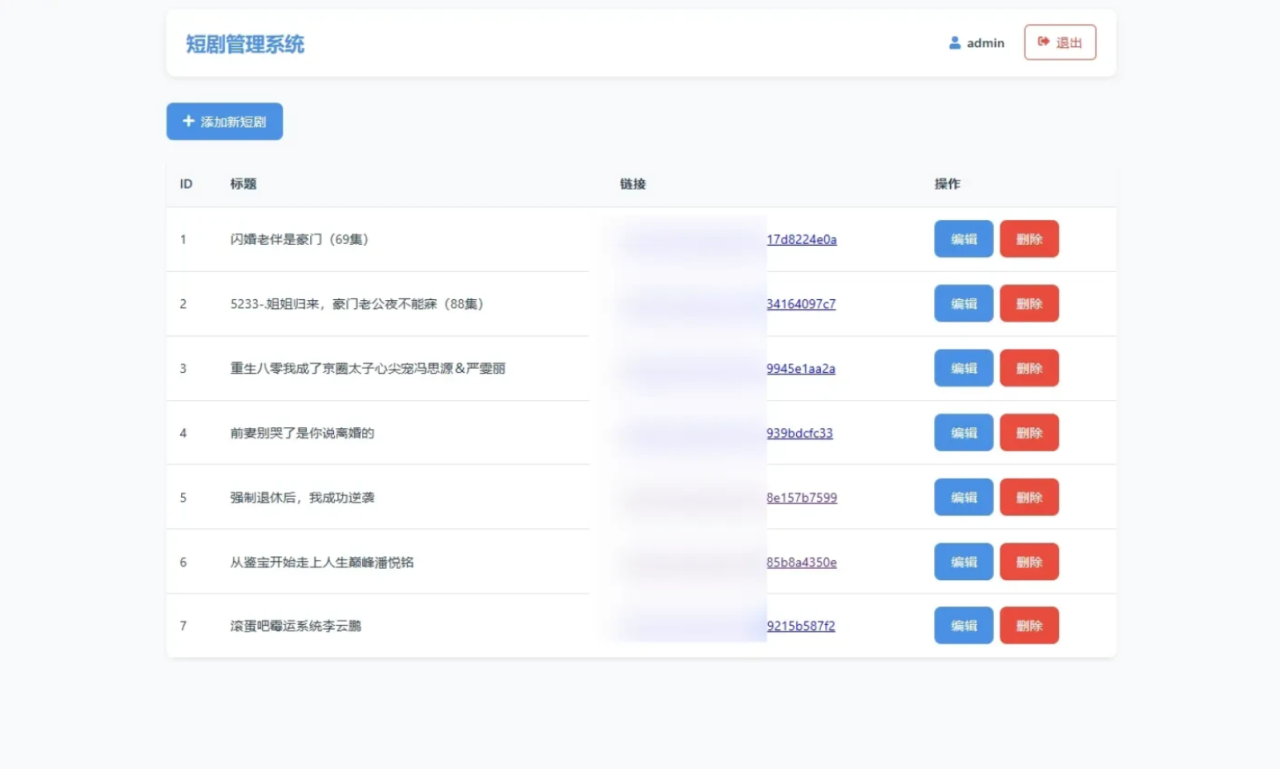
Task: Delete row 前妻别哭了是你说离婚的
Action: coord(1029,433)
